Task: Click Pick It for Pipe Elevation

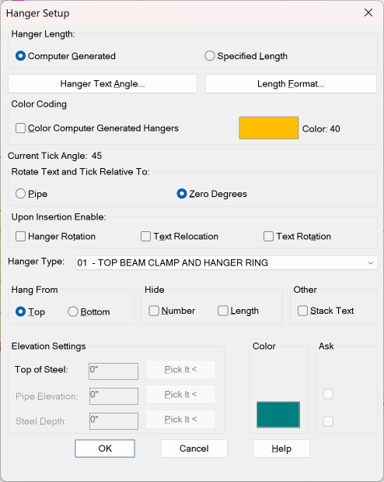Action: pyautogui.click(x=181, y=394)
